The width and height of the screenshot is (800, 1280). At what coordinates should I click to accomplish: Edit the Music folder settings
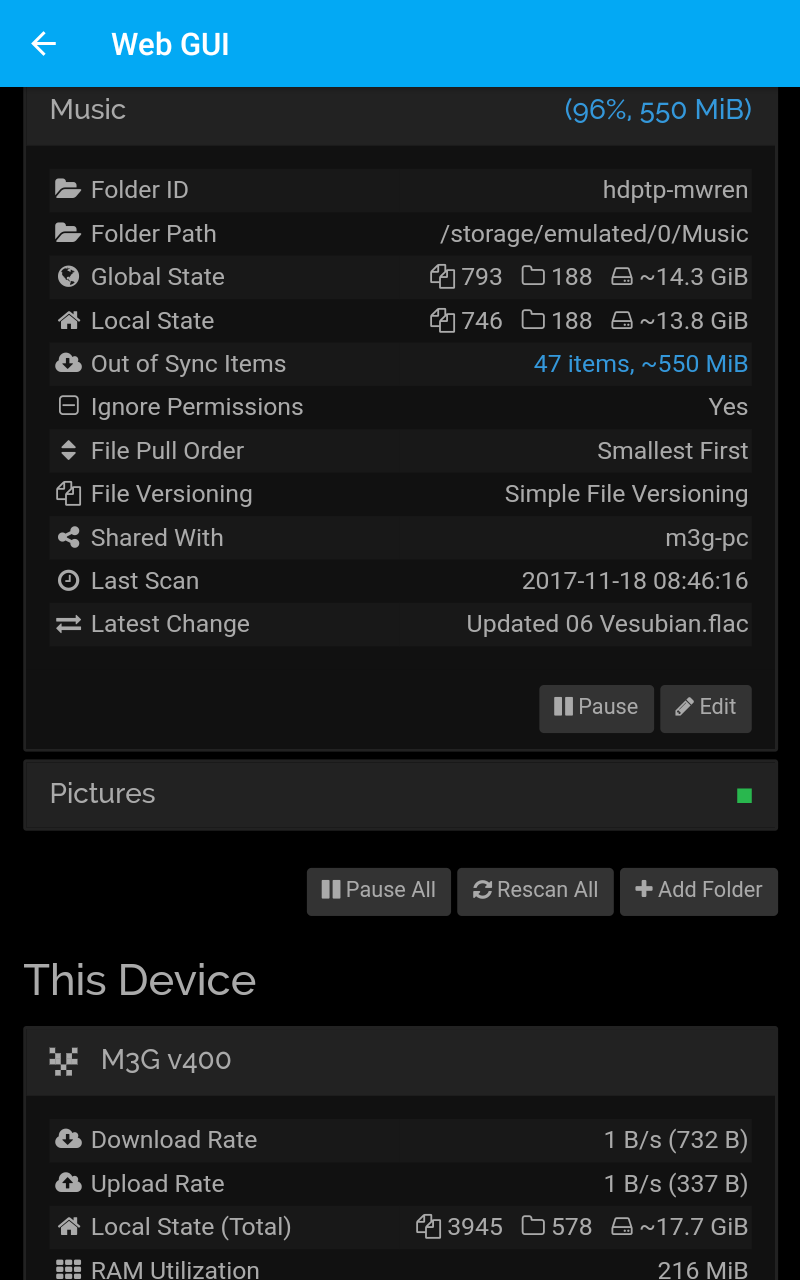pos(705,708)
